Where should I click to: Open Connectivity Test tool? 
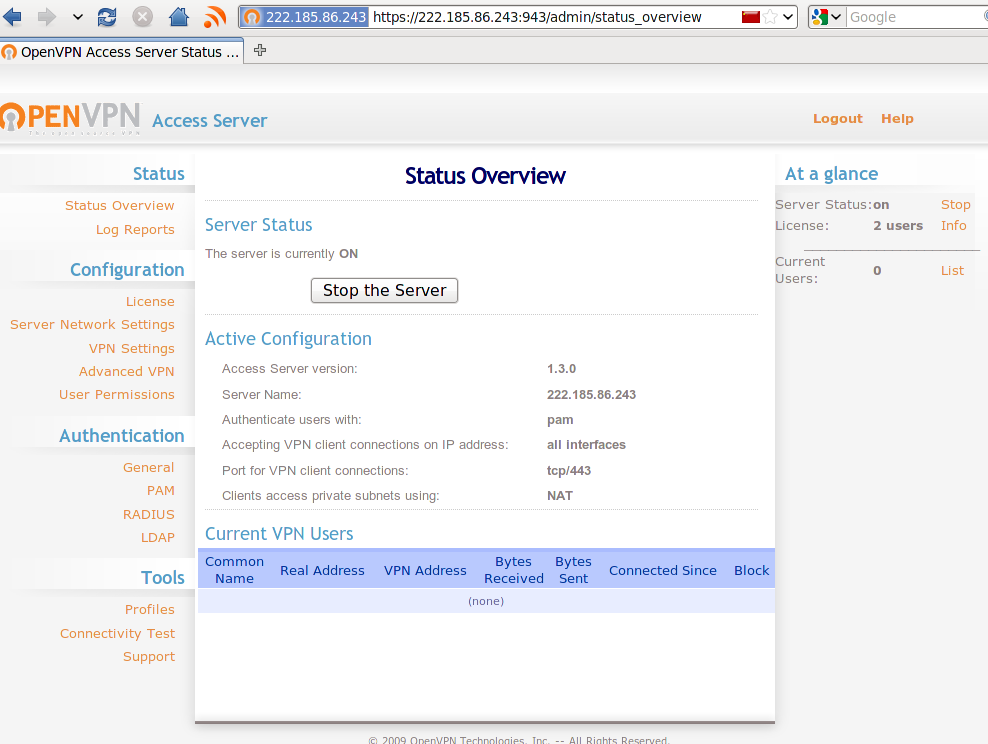(117, 634)
